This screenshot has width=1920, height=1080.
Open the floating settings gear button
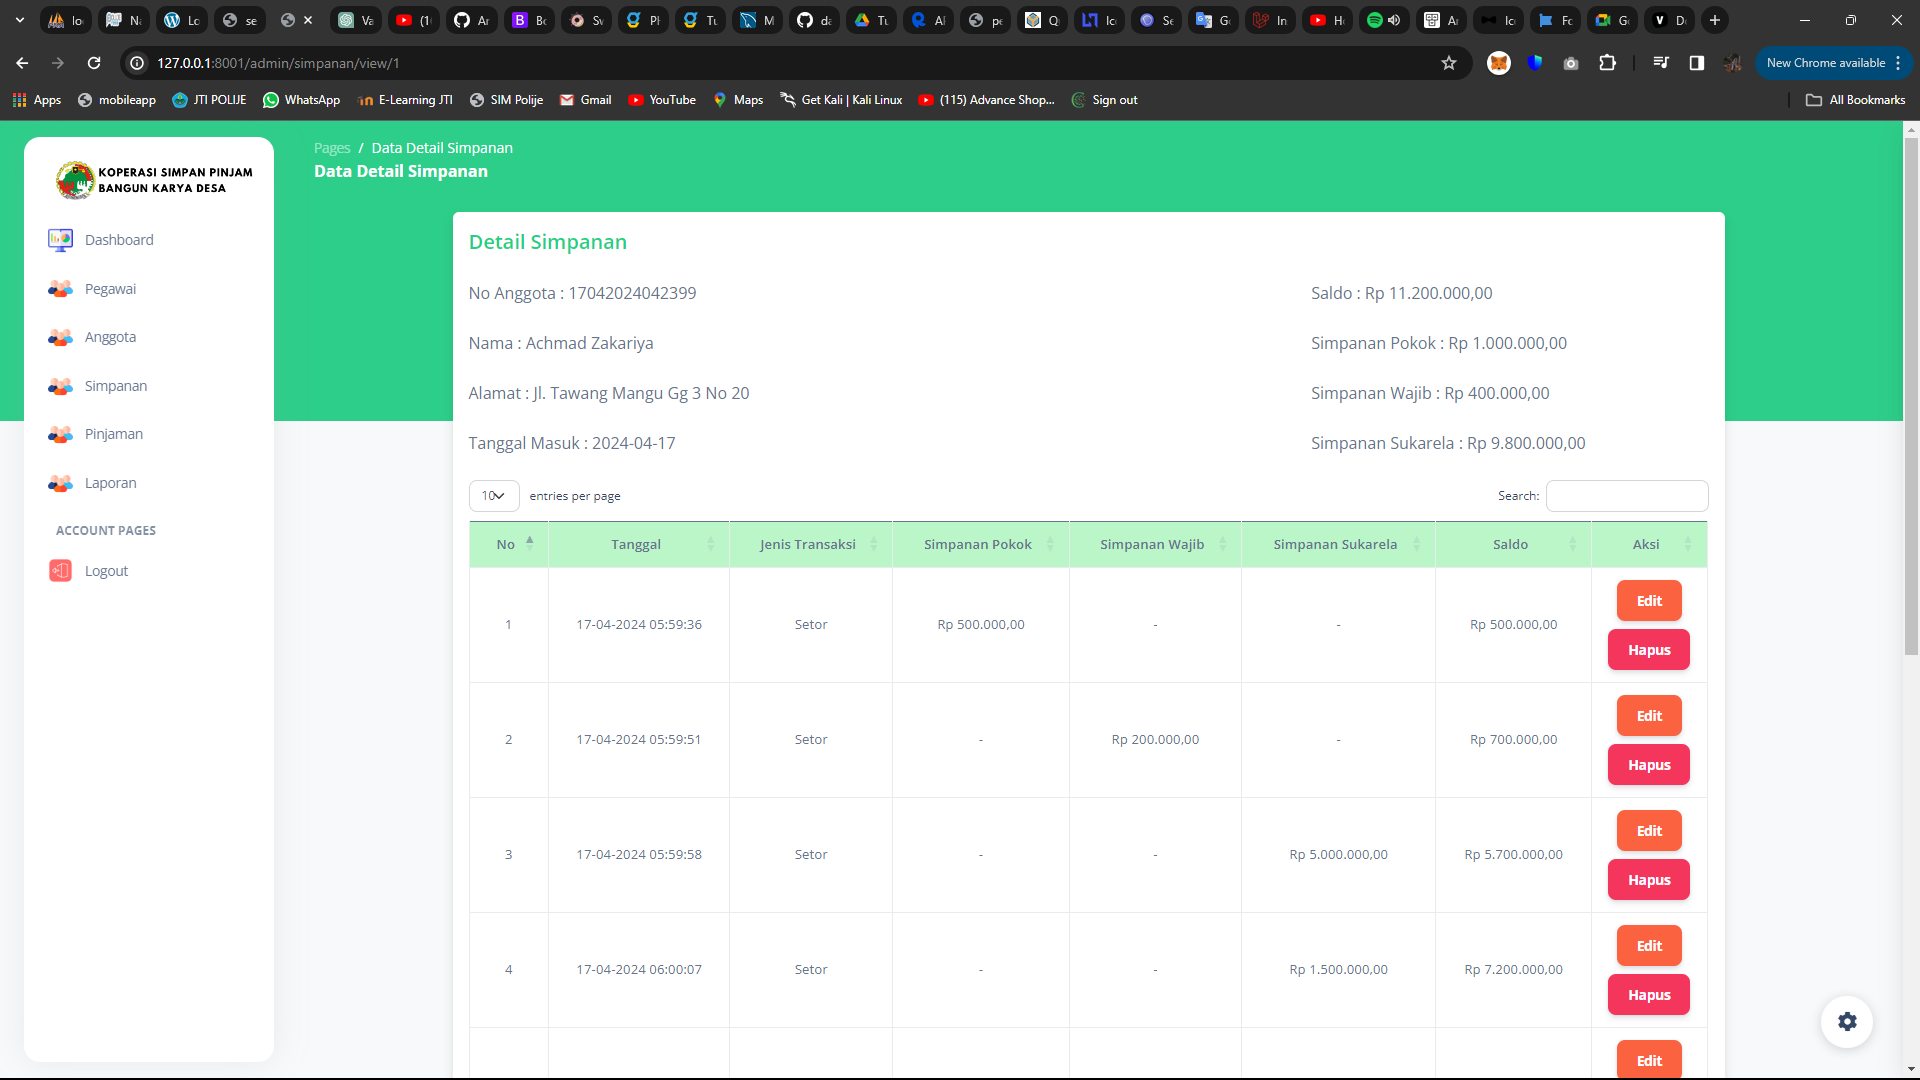tap(1847, 1022)
